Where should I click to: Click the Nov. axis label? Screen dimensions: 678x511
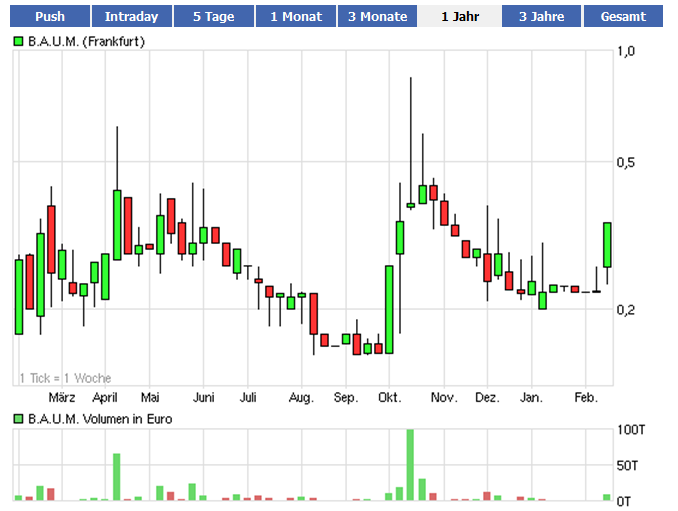coord(444,397)
